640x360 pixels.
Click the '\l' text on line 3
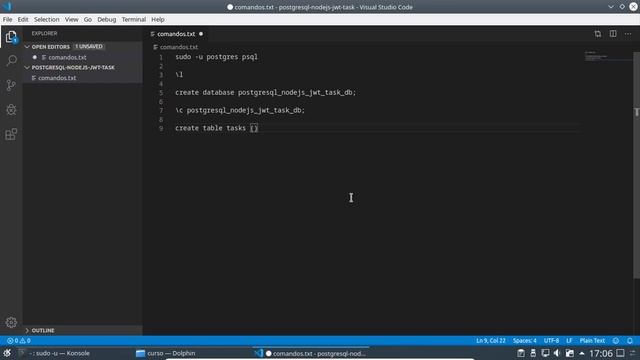179,75
